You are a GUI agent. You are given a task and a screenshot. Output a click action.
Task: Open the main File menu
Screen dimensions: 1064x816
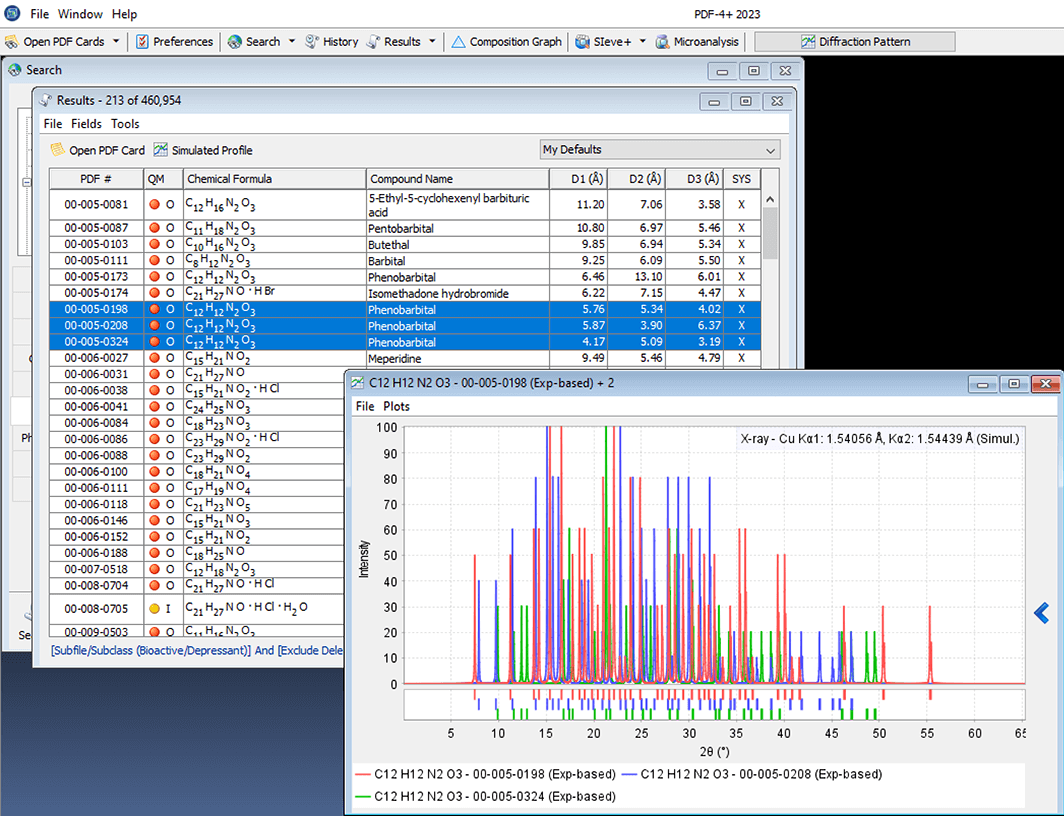[39, 14]
